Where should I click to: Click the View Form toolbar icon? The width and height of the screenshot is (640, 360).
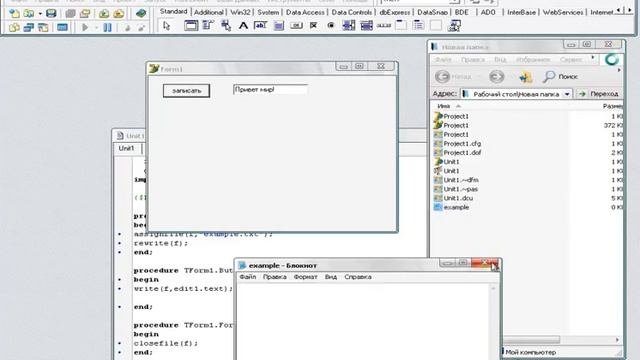click(x=29, y=28)
